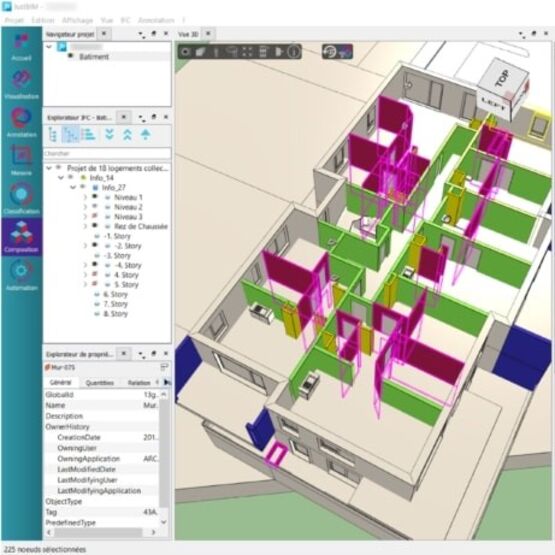
Task: Click the sixth icon in 3D toolbar
Action: pyautogui.click(x=263, y=52)
